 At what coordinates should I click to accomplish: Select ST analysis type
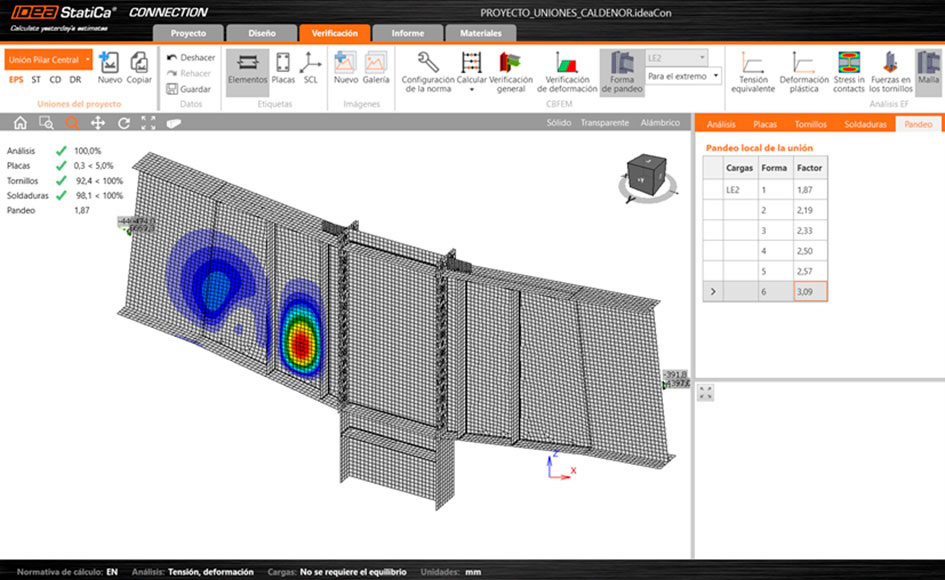tap(36, 80)
